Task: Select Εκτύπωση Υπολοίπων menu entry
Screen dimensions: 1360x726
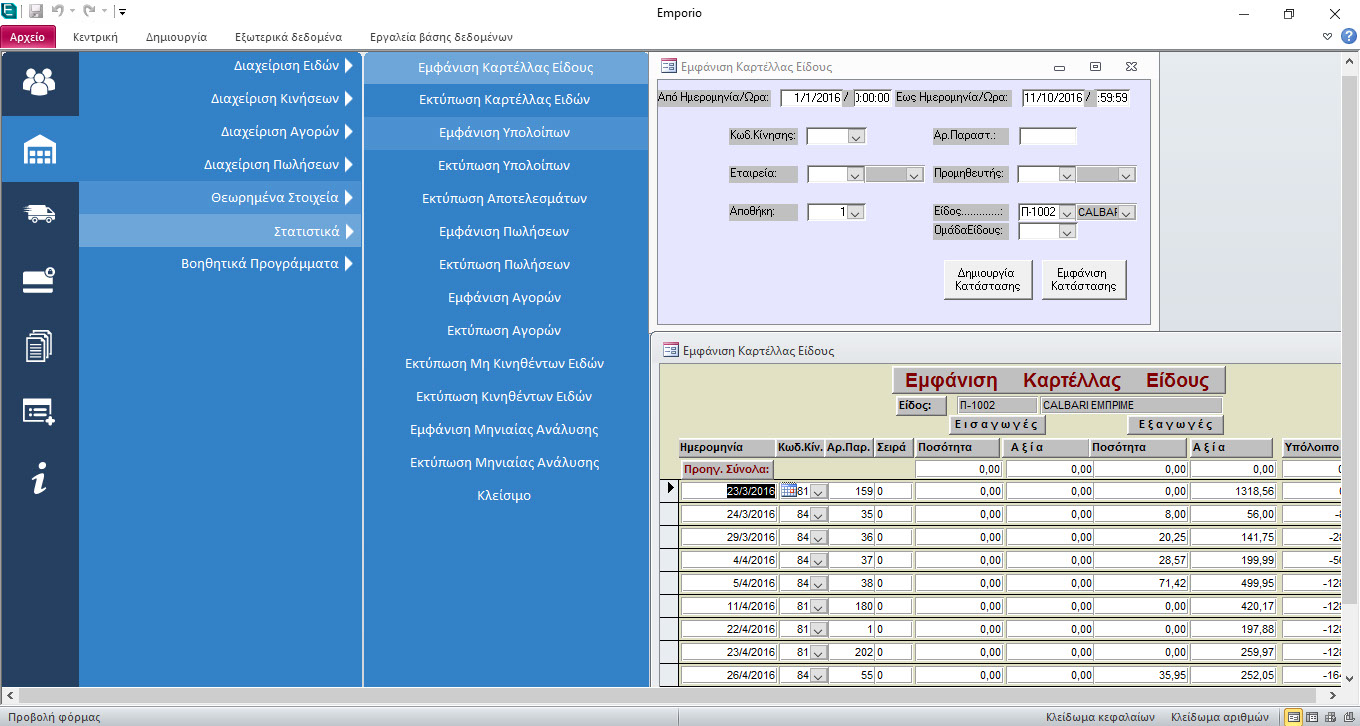Action: (504, 165)
